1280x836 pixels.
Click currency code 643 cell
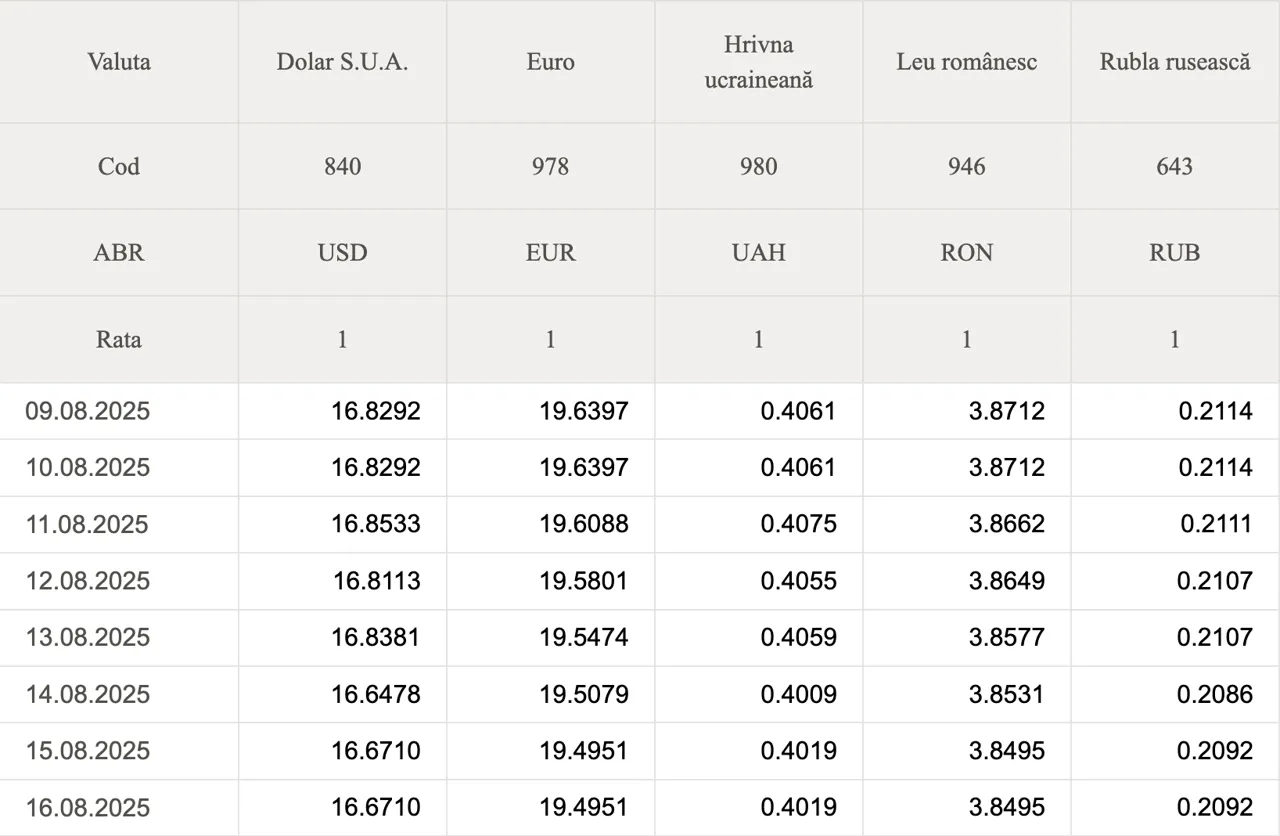pos(1174,166)
